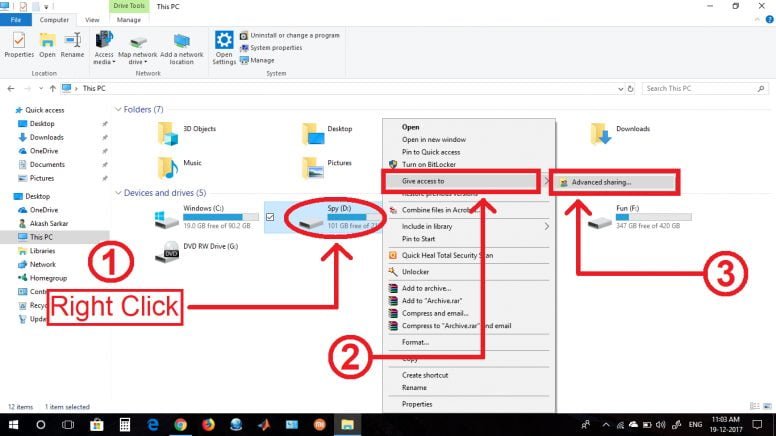Choose Give access to menu entry
The height and width of the screenshot is (436, 776).
[x=461, y=181]
